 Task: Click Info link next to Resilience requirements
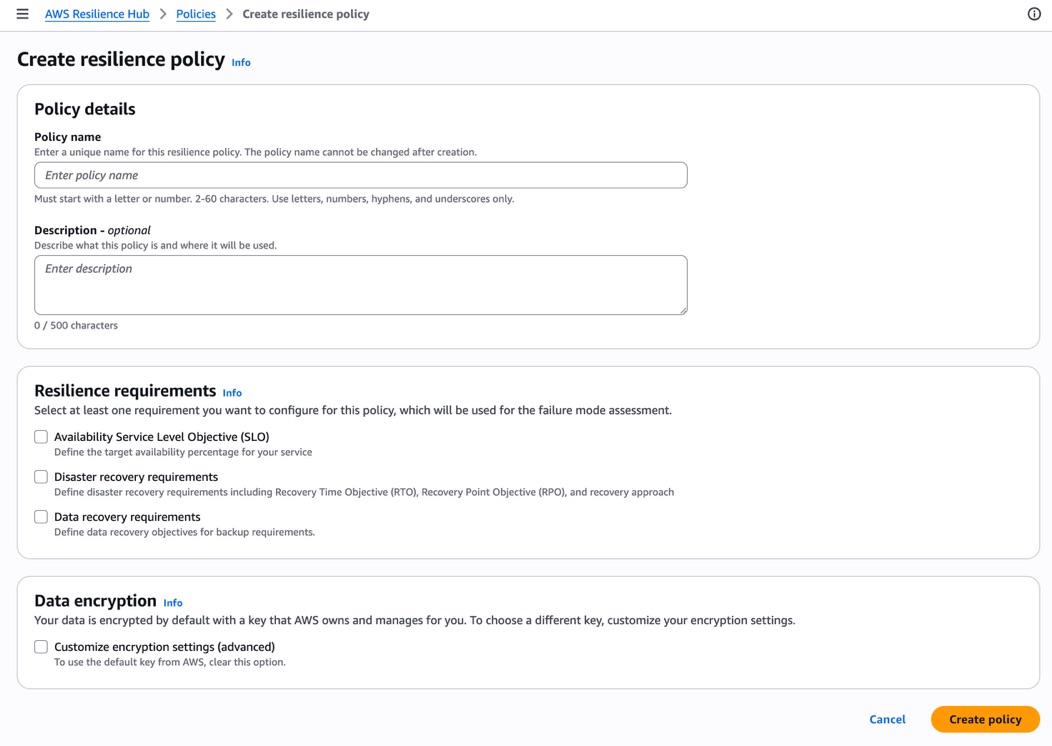[232, 393]
